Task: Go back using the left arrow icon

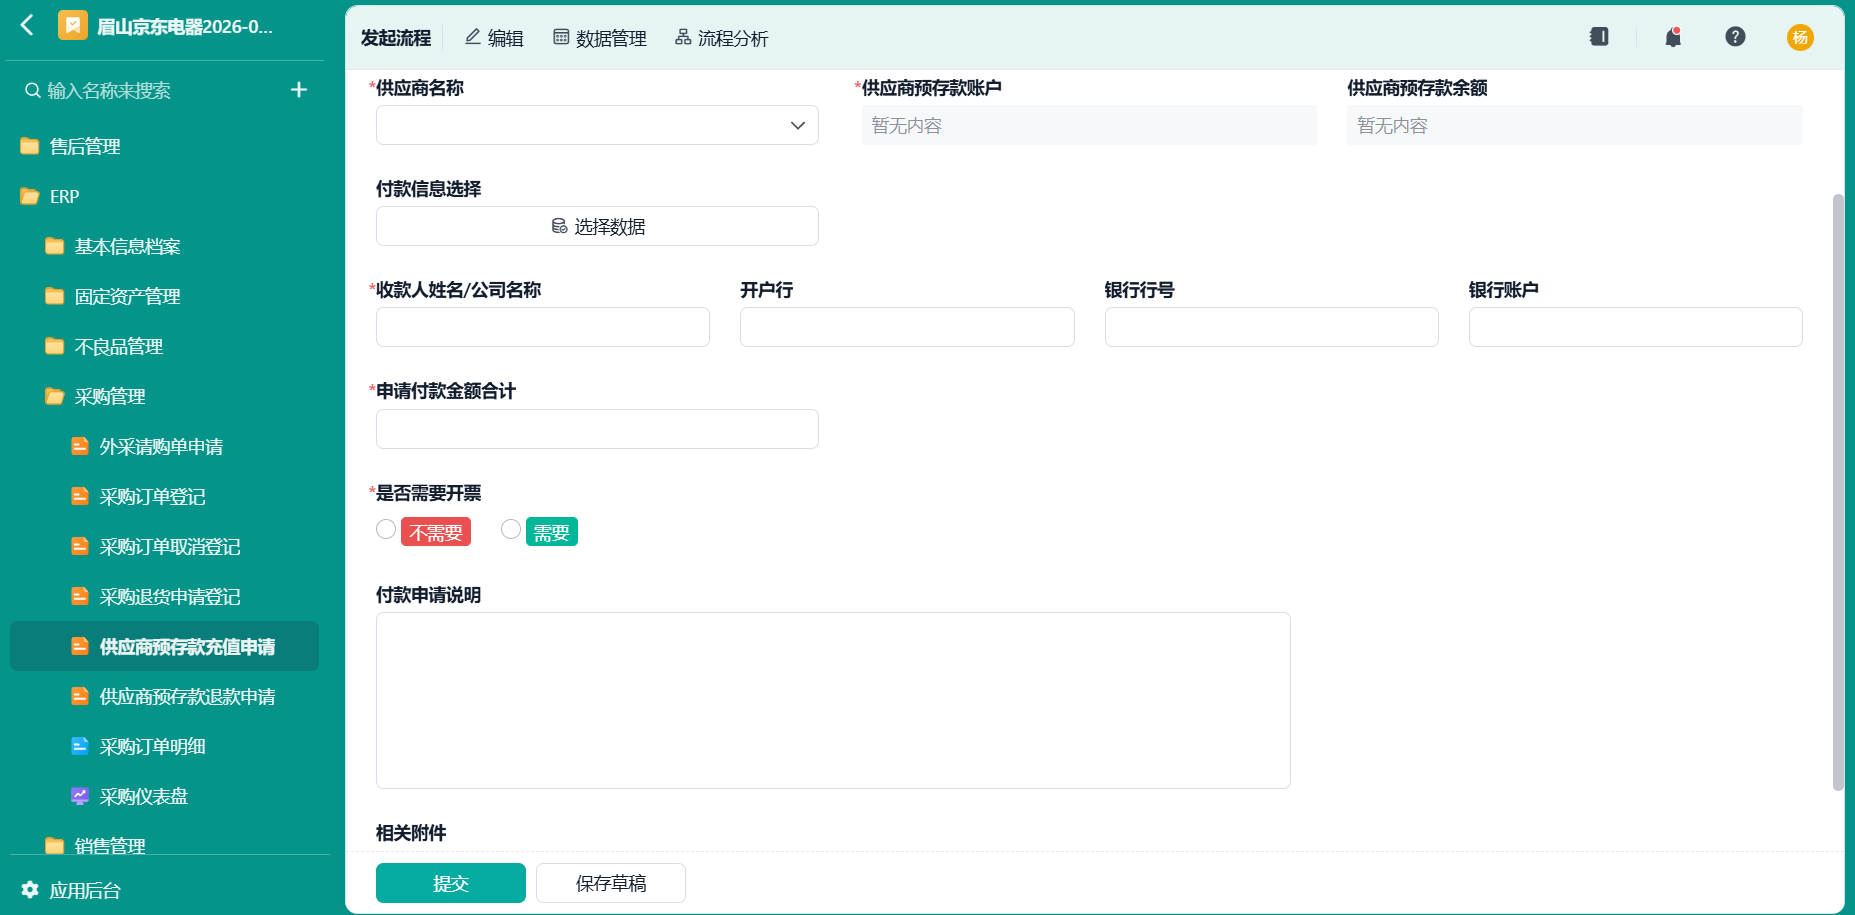Action: (27, 26)
